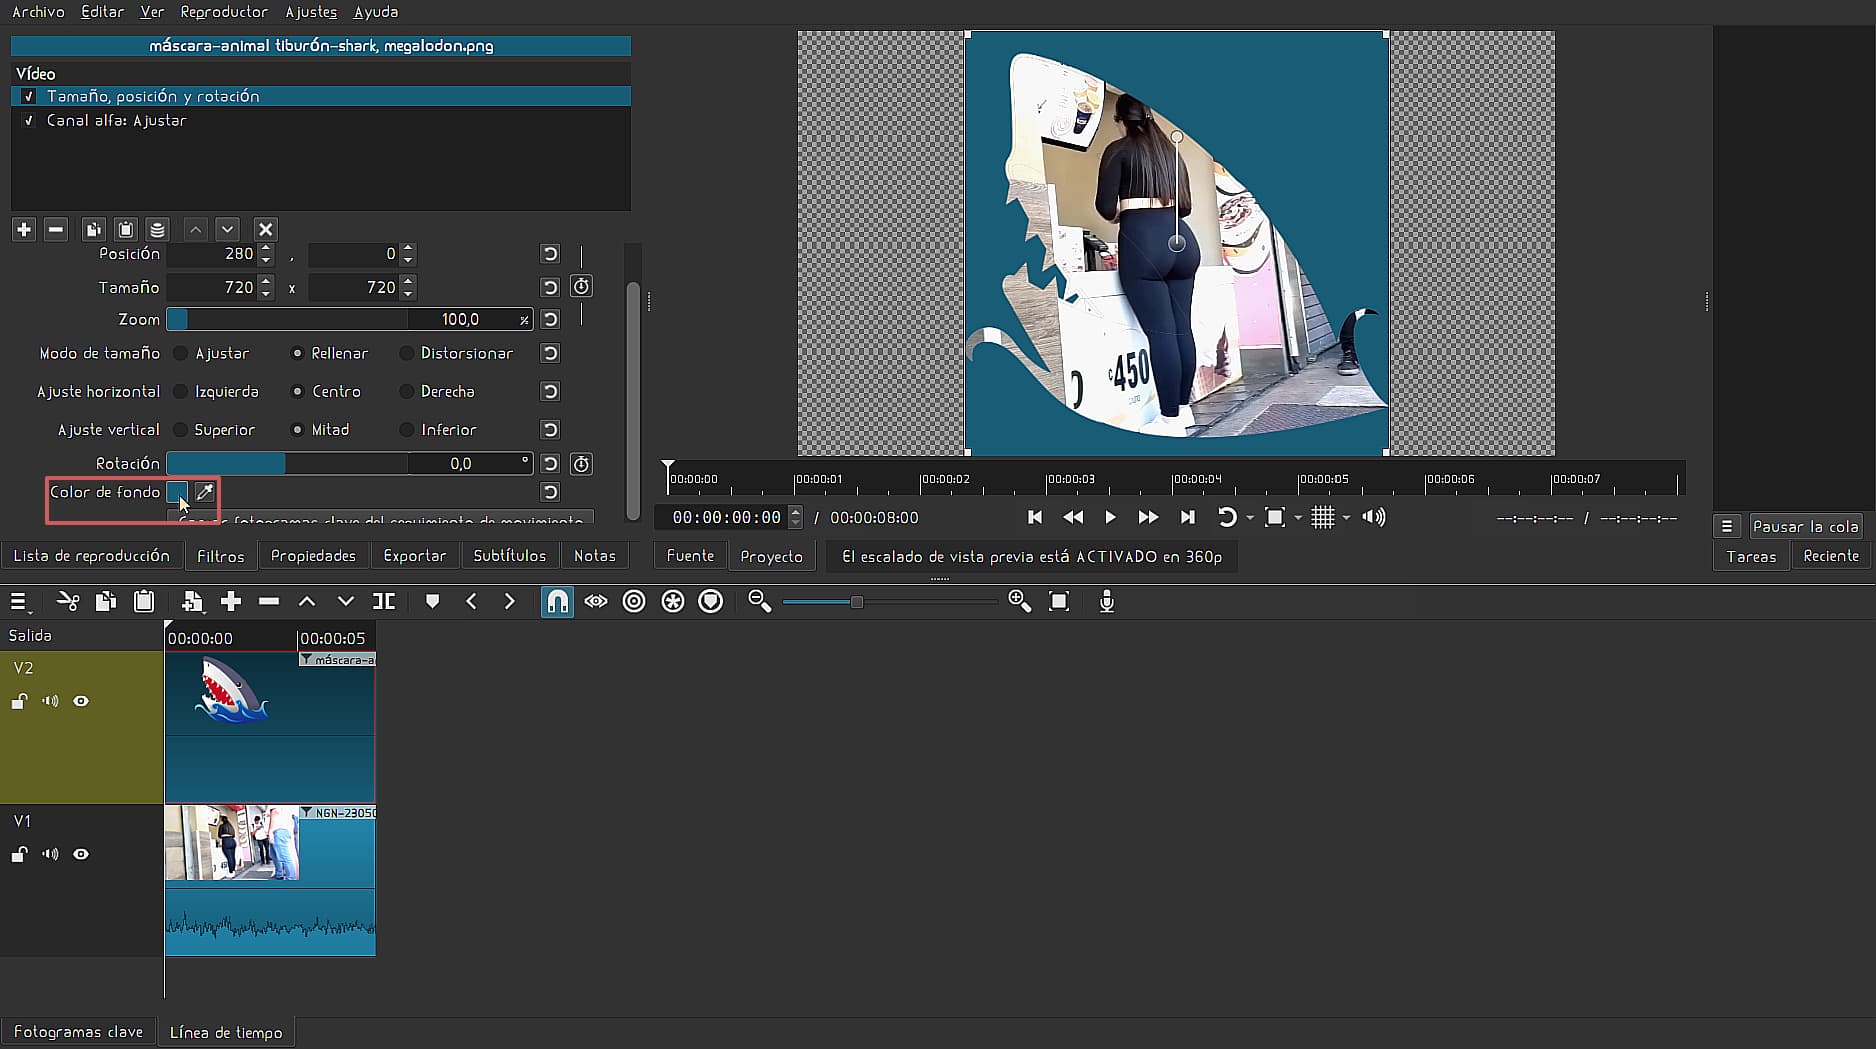Open the Archivo menu
Screen dimensions: 1876x1049
tap(38, 12)
